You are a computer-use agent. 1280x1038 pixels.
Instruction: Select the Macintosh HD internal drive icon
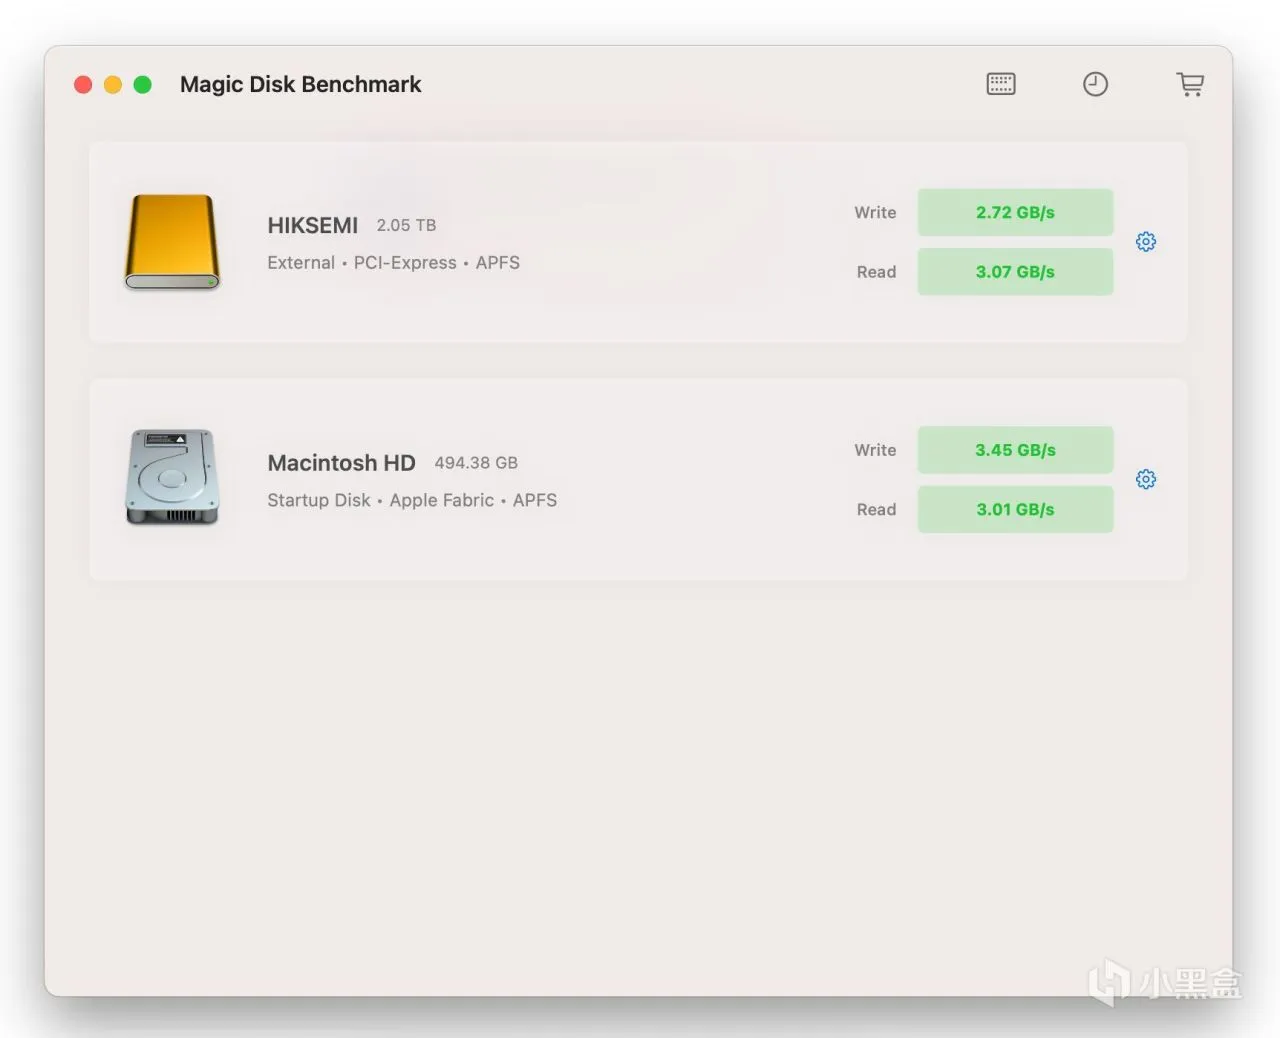point(172,478)
